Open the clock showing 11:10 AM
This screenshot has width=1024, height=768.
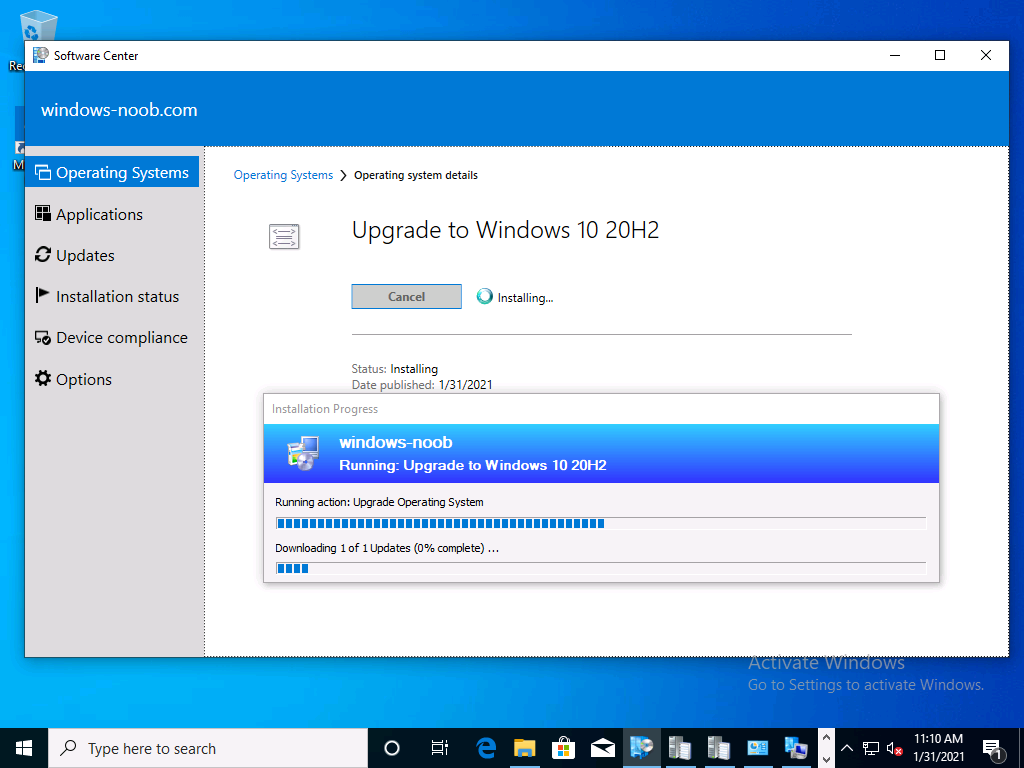[938, 748]
